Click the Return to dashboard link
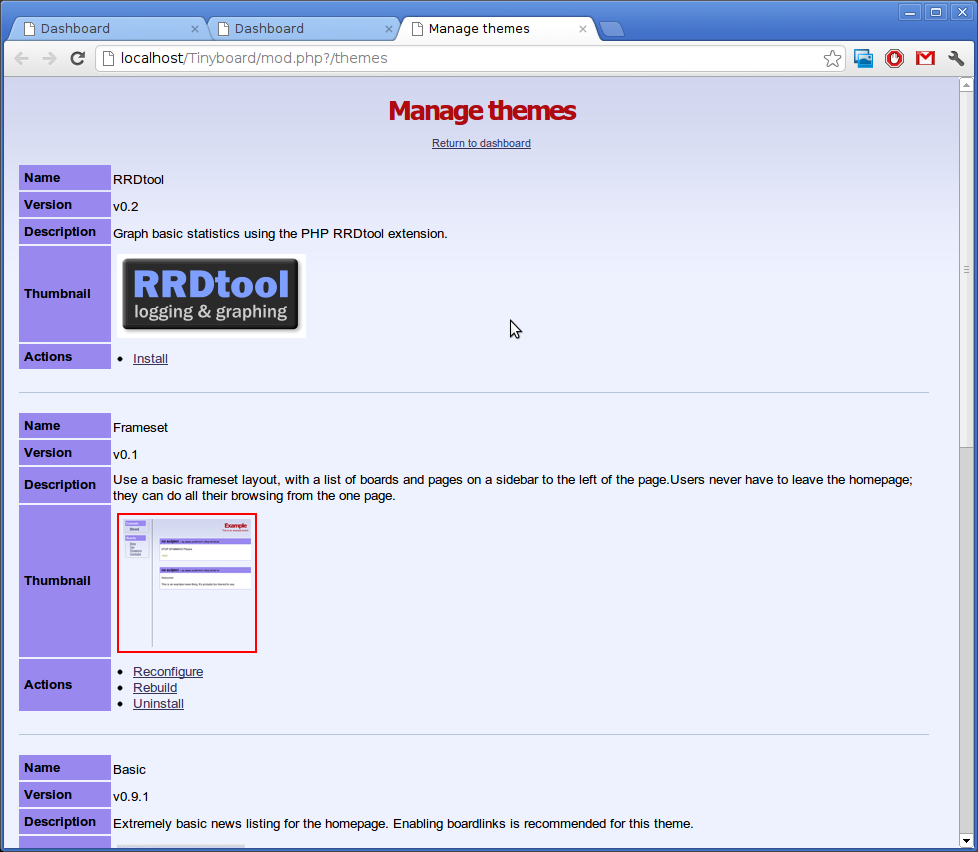Image resolution: width=978 pixels, height=852 pixels. point(481,143)
